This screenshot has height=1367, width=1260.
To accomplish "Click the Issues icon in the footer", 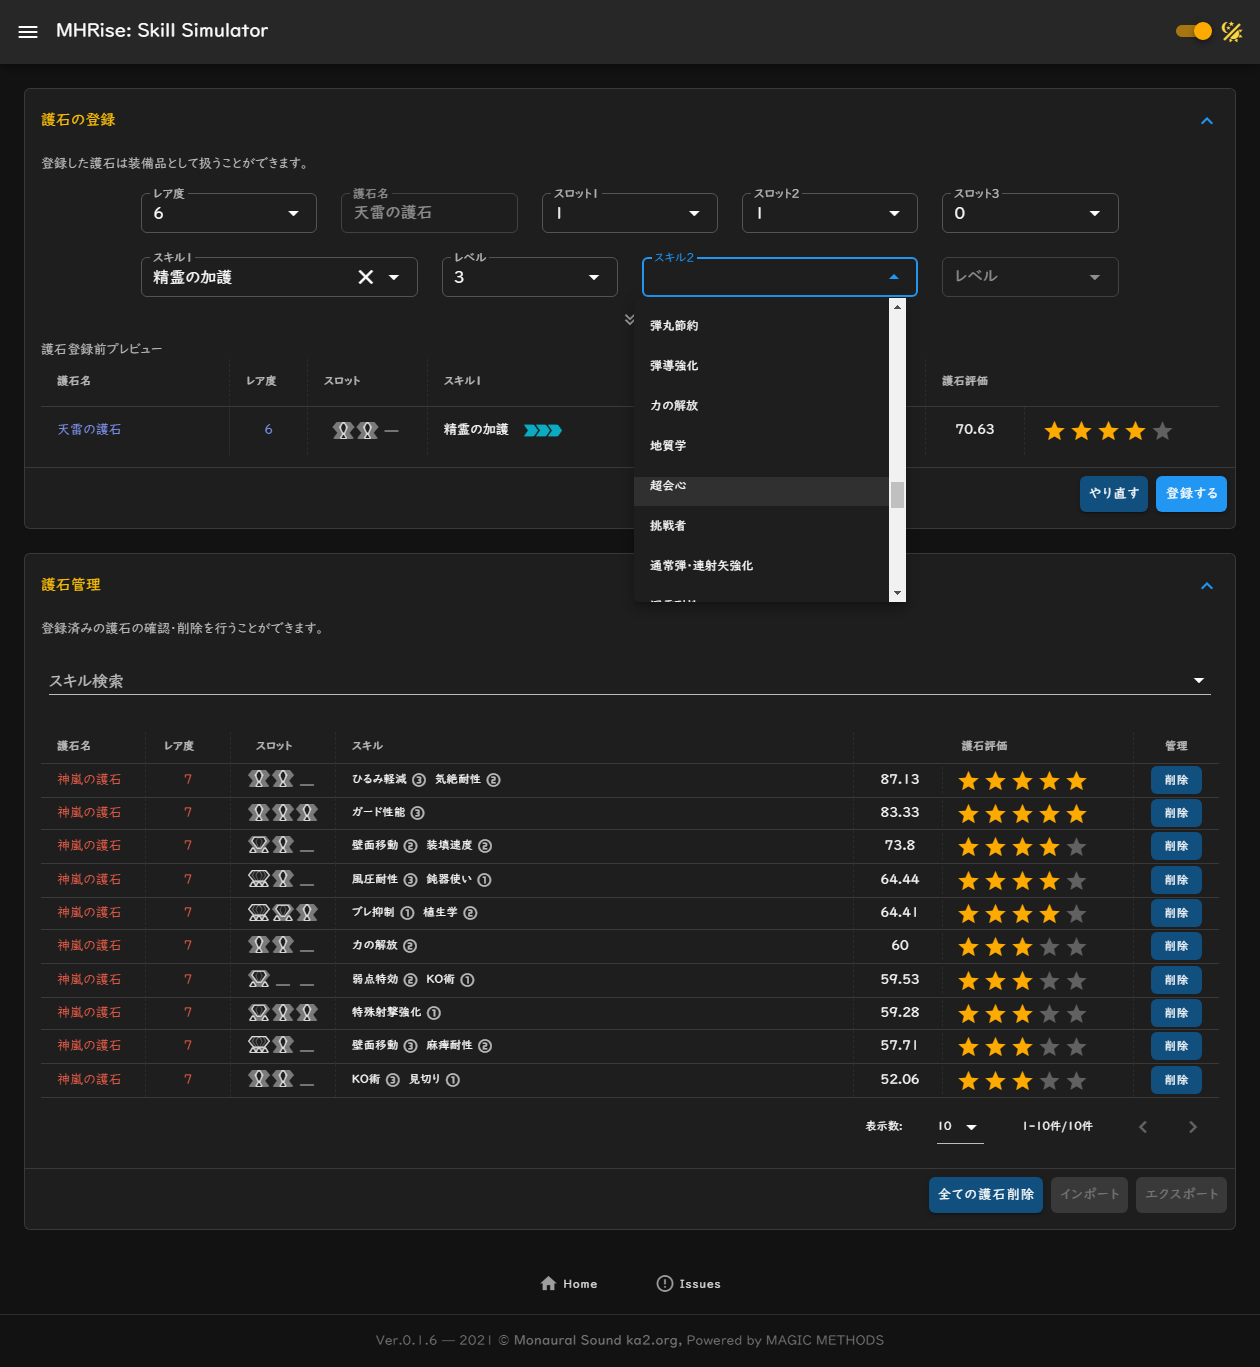I will pyautogui.click(x=663, y=1283).
